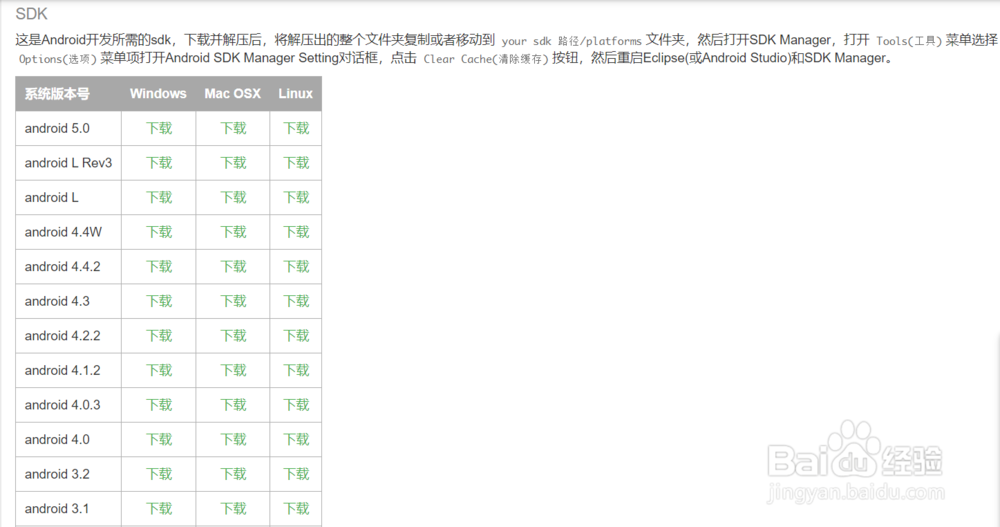
Task: Download android 4.2.2 for Windows
Action: coord(159,335)
